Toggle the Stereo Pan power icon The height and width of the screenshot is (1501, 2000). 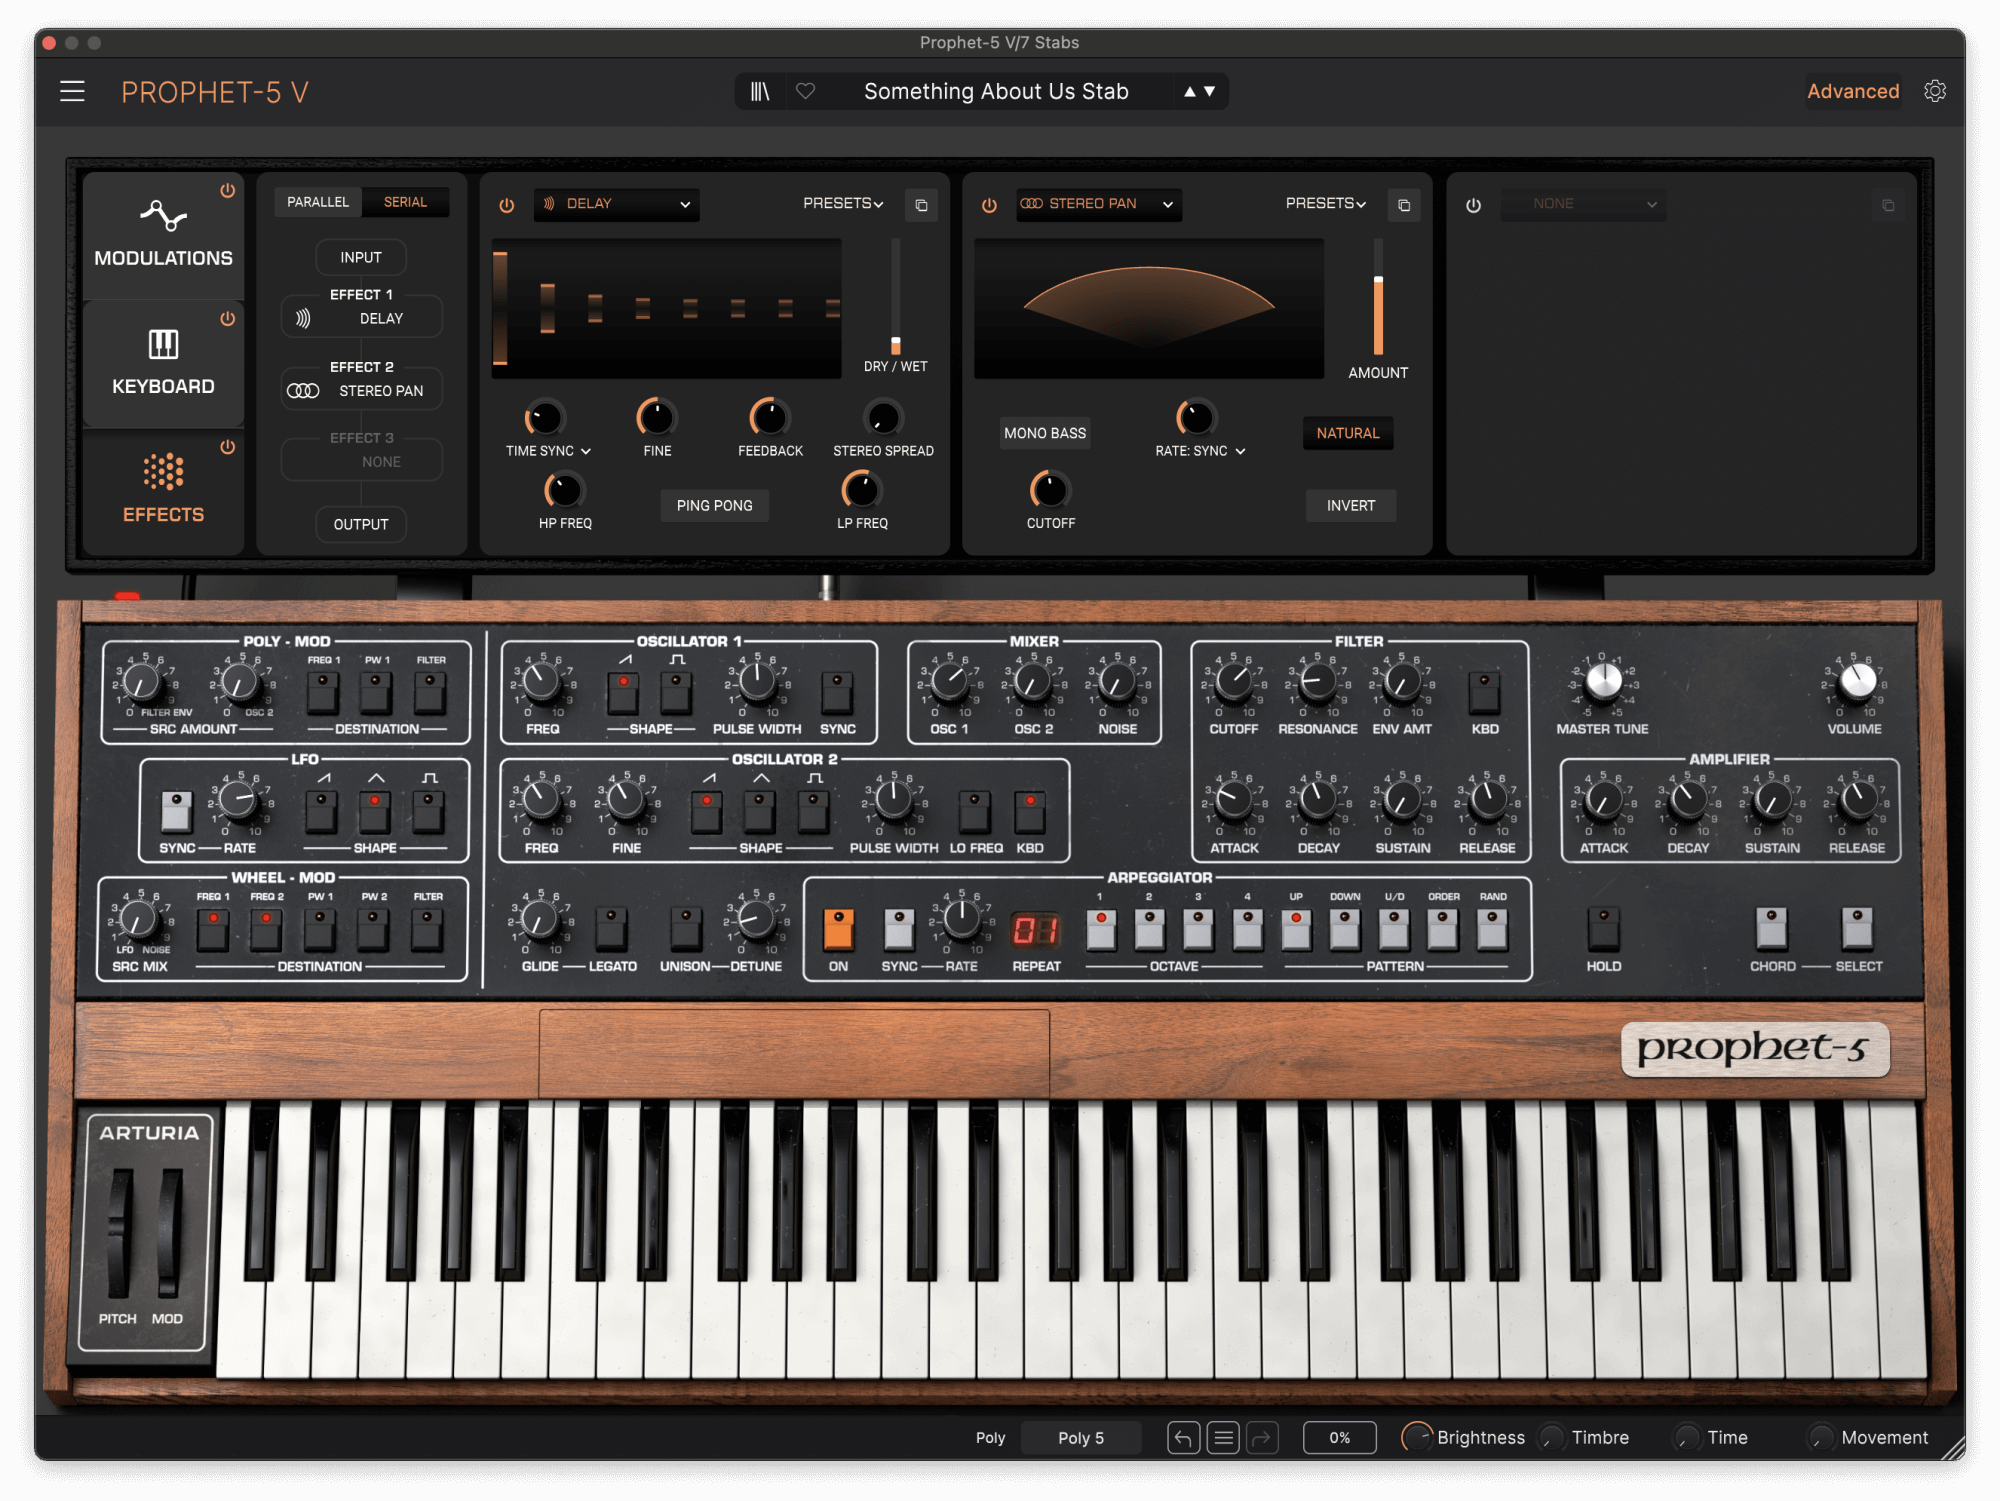[x=989, y=205]
